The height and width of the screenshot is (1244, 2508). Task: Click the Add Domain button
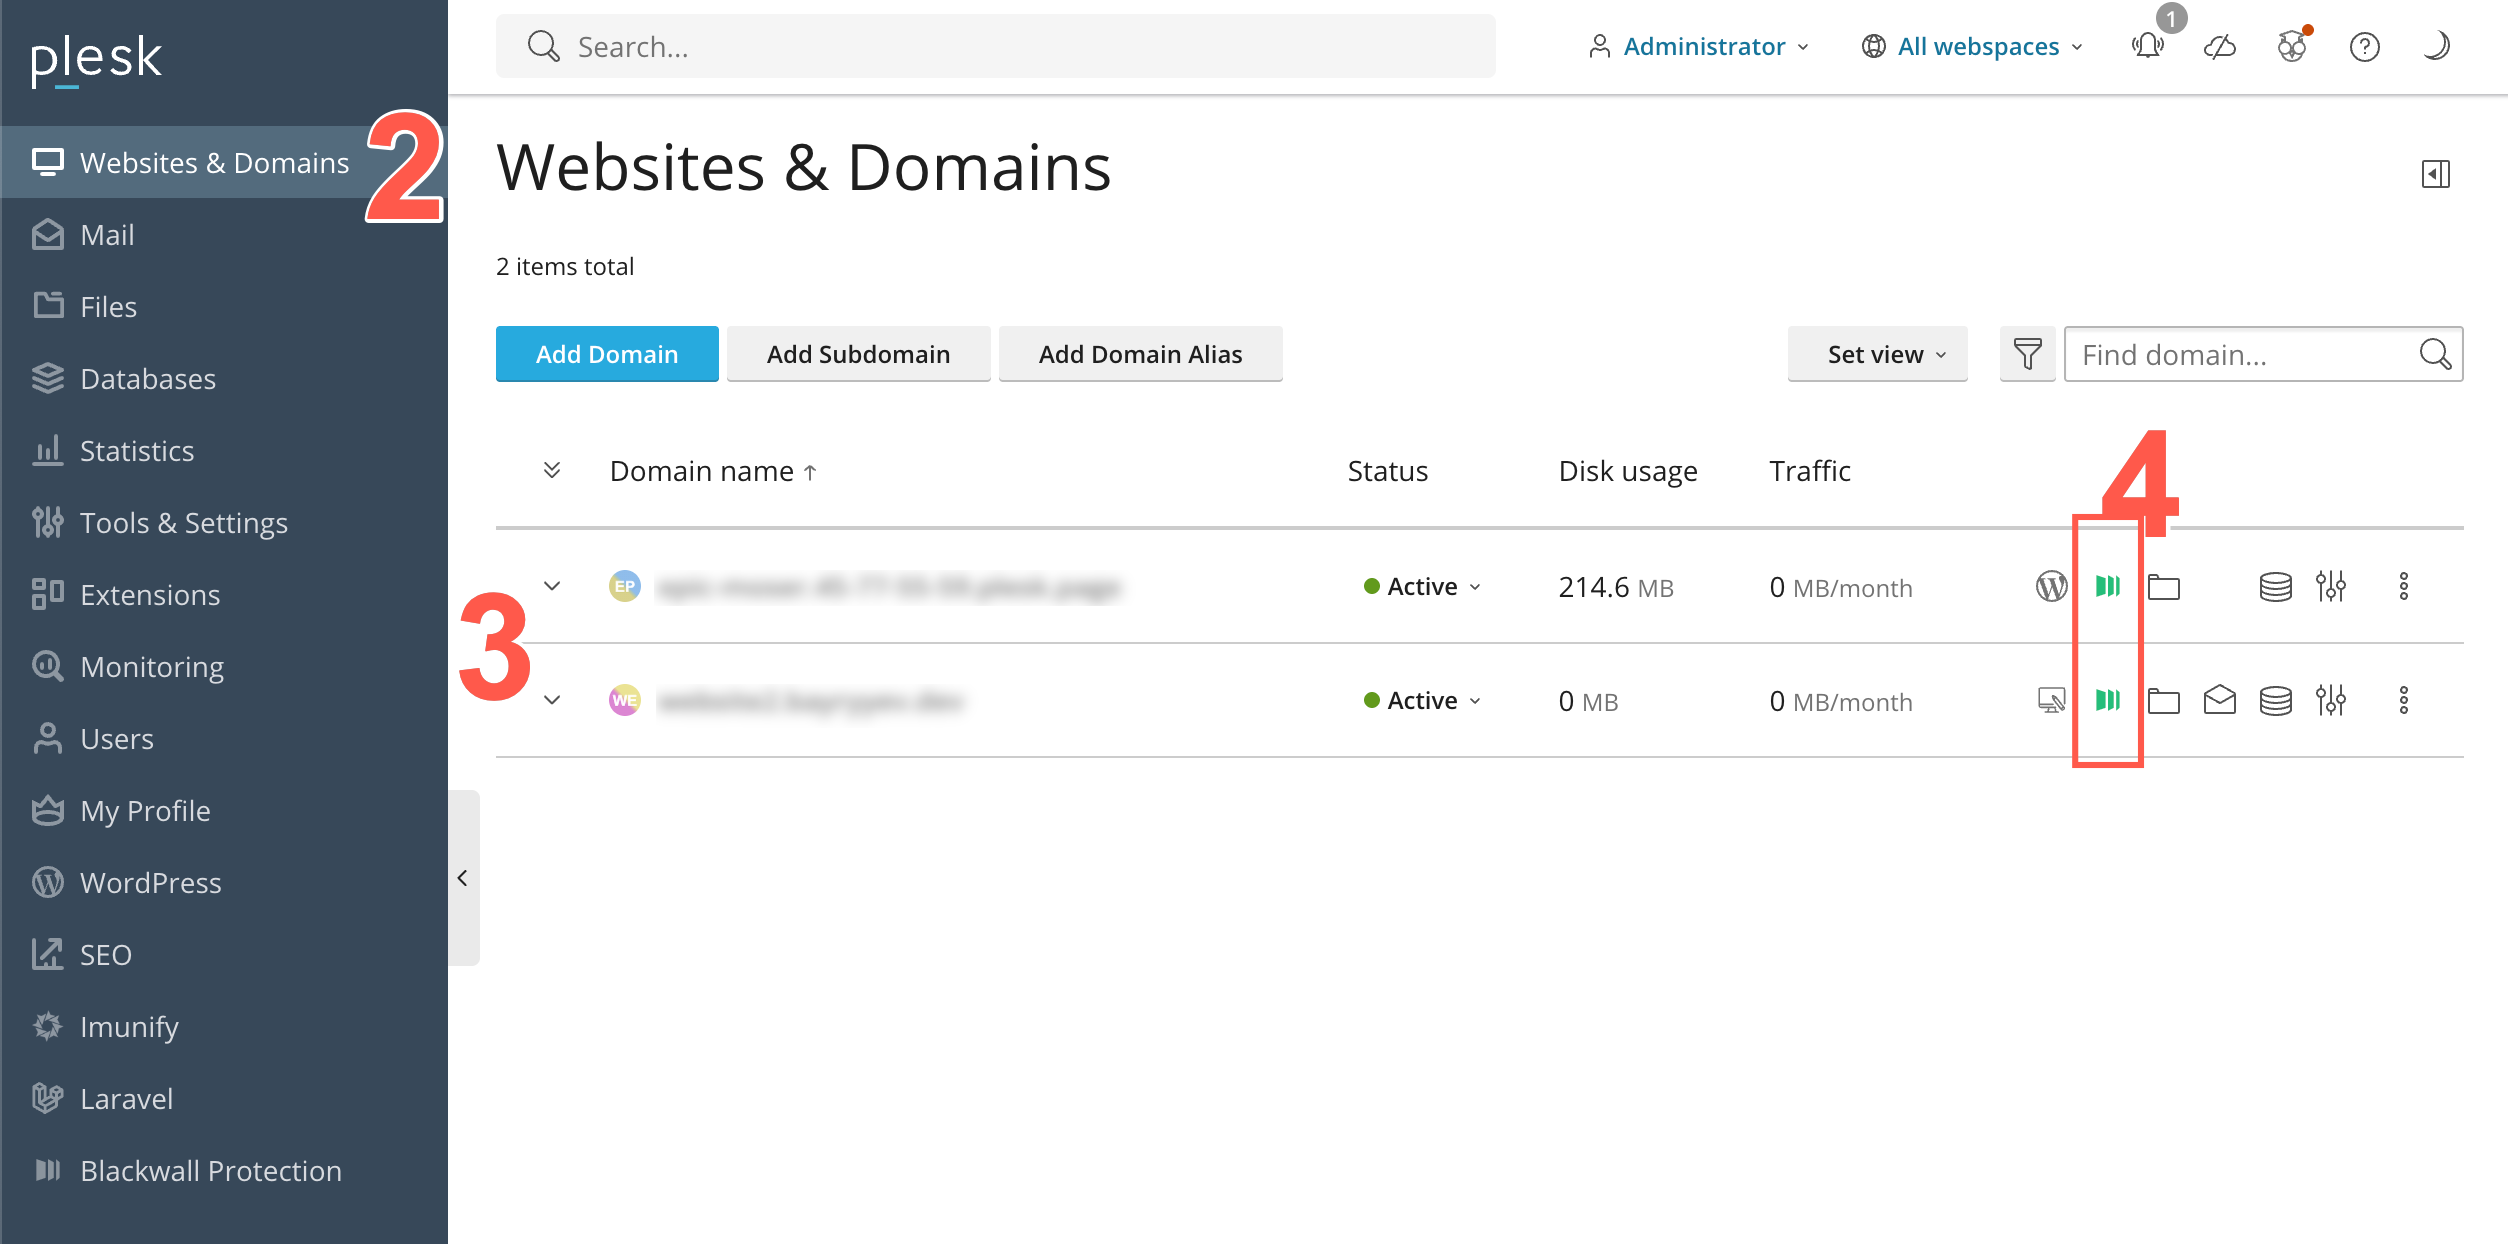[606, 354]
